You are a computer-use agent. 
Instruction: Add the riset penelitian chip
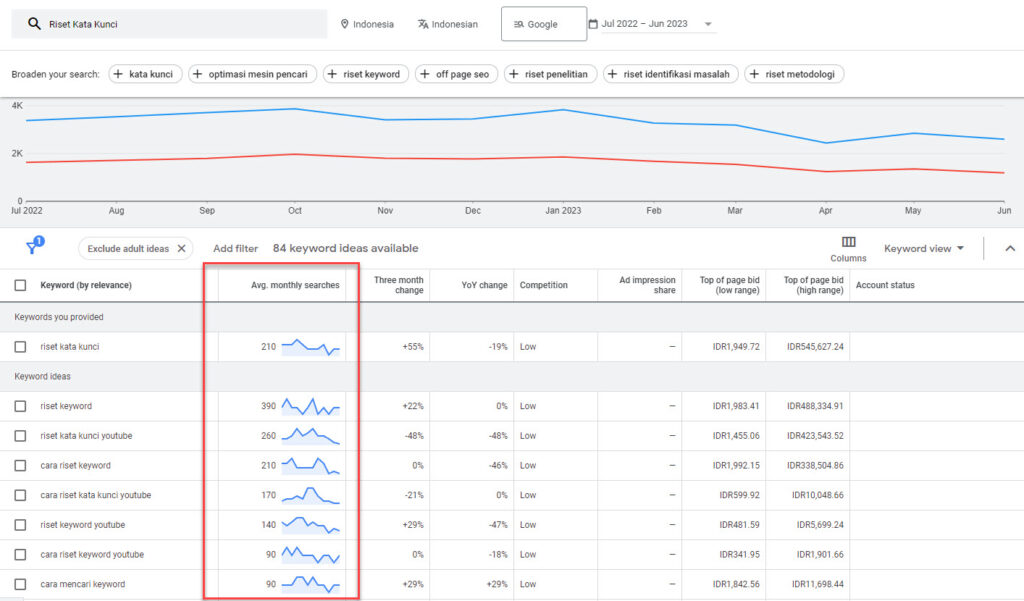pyautogui.click(x=551, y=74)
